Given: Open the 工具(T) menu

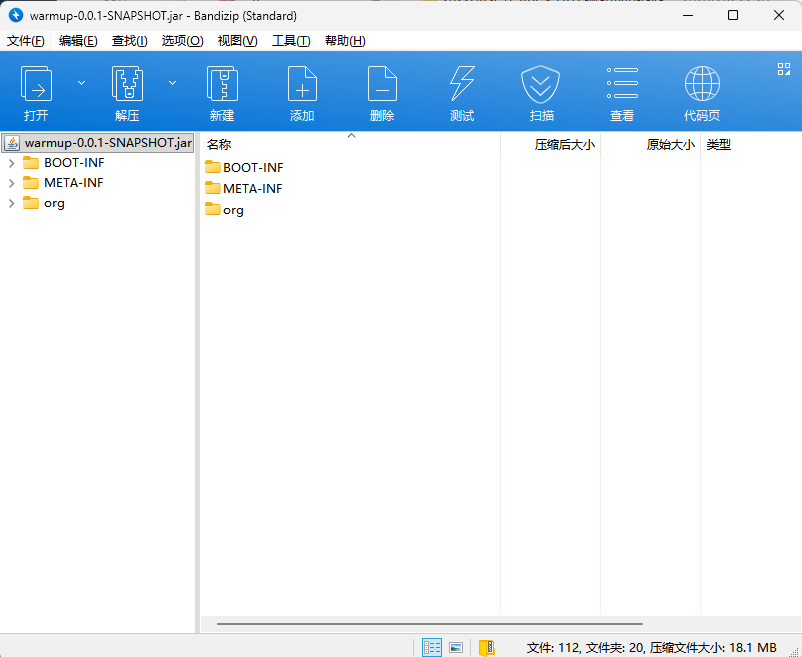Looking at the screenshot, I should pyautogui.click(x=291, y=41).
